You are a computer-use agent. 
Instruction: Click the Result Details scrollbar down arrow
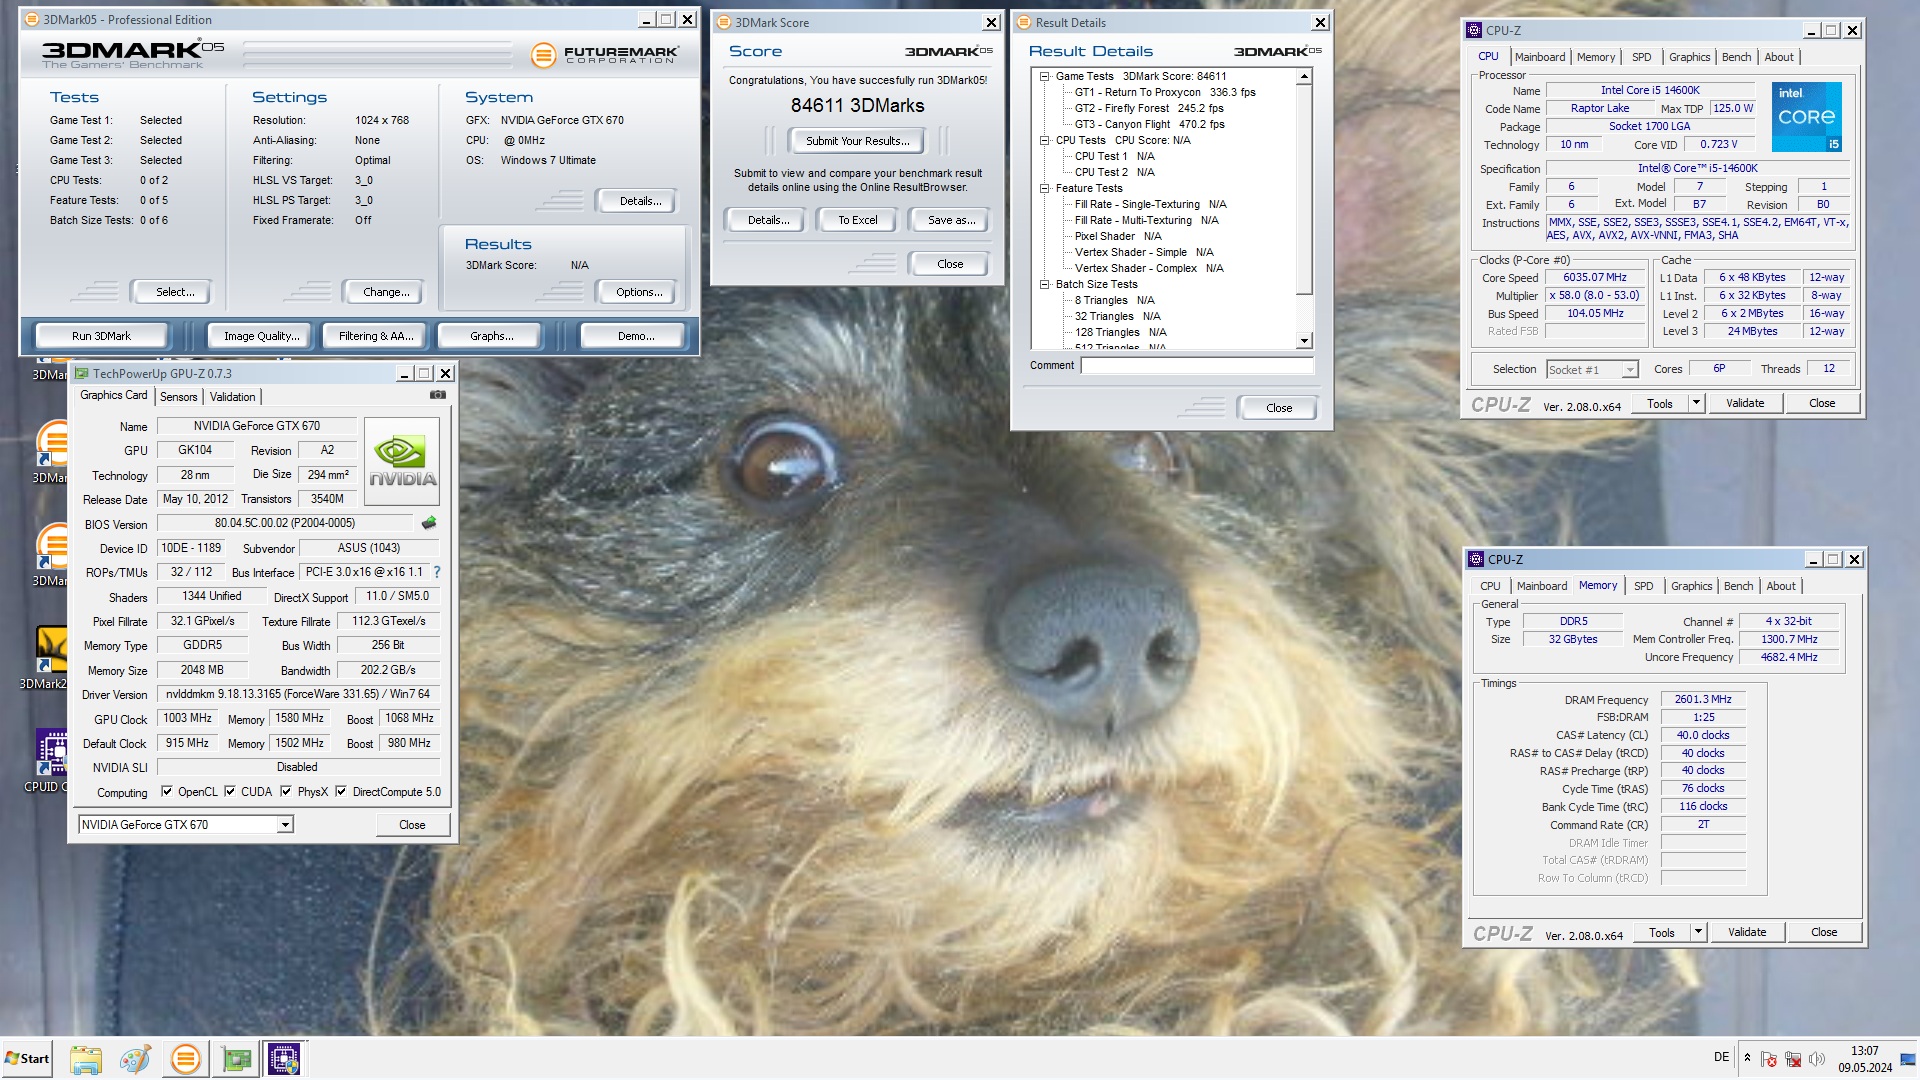[1304, 341]
